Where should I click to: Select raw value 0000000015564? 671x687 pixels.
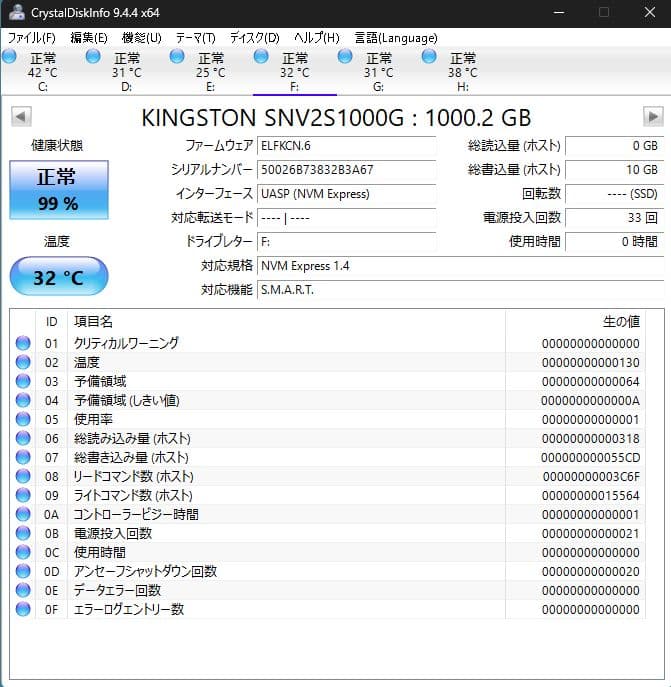coord(590,496)
